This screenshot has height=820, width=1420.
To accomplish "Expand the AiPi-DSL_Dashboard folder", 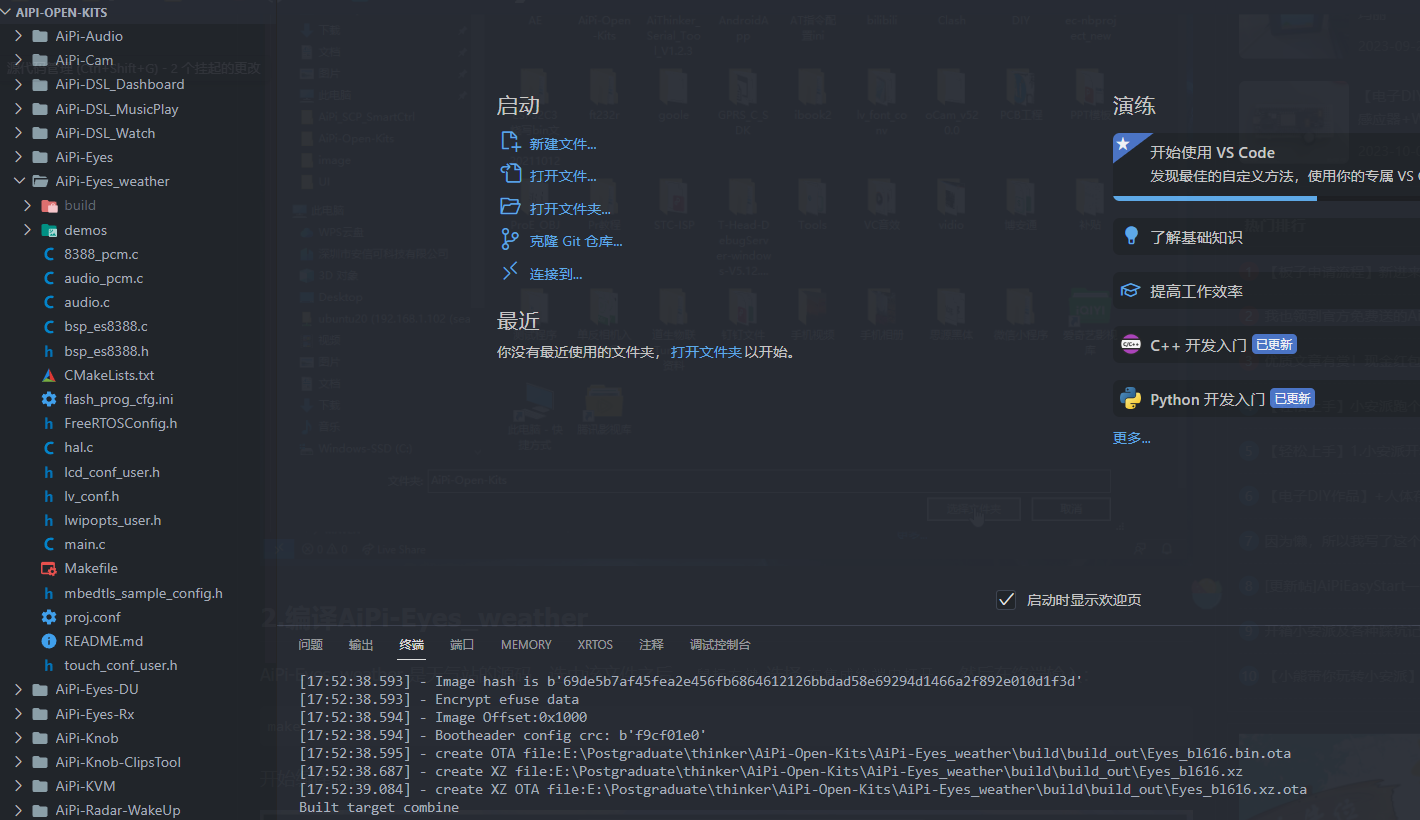I will 18,84.
